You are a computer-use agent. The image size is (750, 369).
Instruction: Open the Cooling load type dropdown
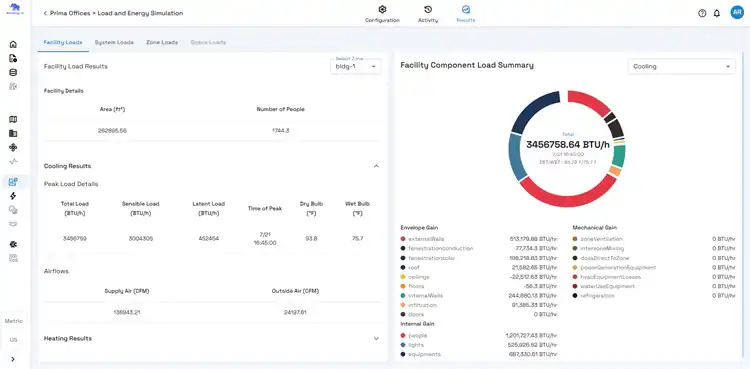point(681,67)
